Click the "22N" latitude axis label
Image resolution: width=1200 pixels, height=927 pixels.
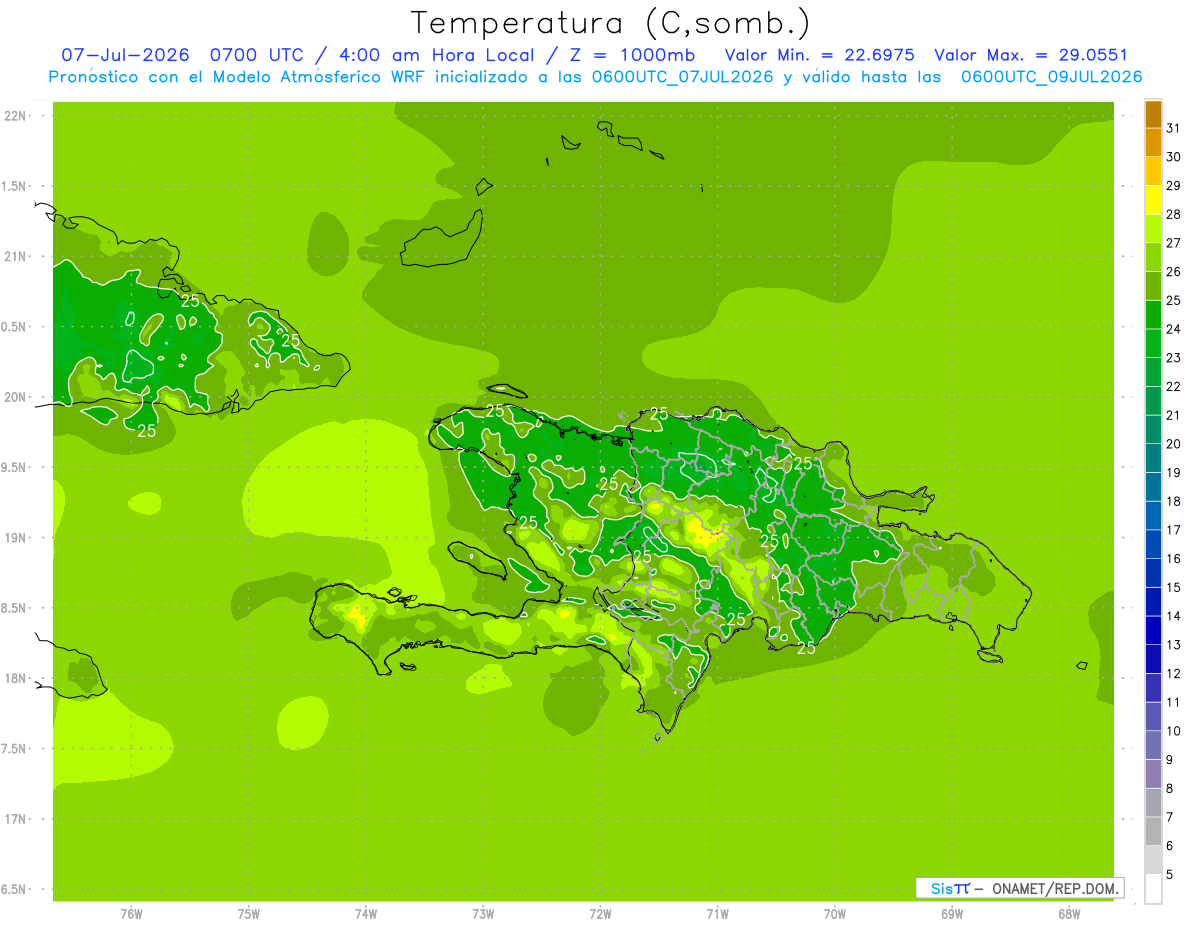(x=16, y=116)
